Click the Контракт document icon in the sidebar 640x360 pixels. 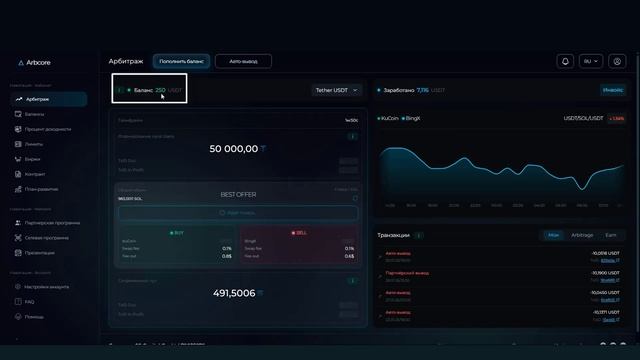click(18, 174)
